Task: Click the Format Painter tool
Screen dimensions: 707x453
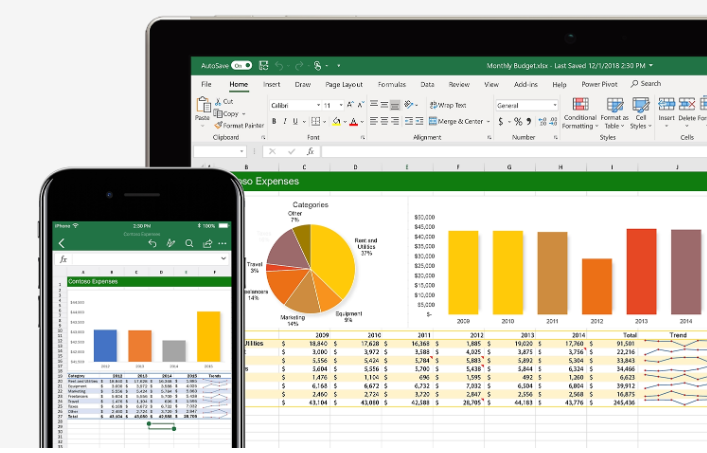Action: 242,126
